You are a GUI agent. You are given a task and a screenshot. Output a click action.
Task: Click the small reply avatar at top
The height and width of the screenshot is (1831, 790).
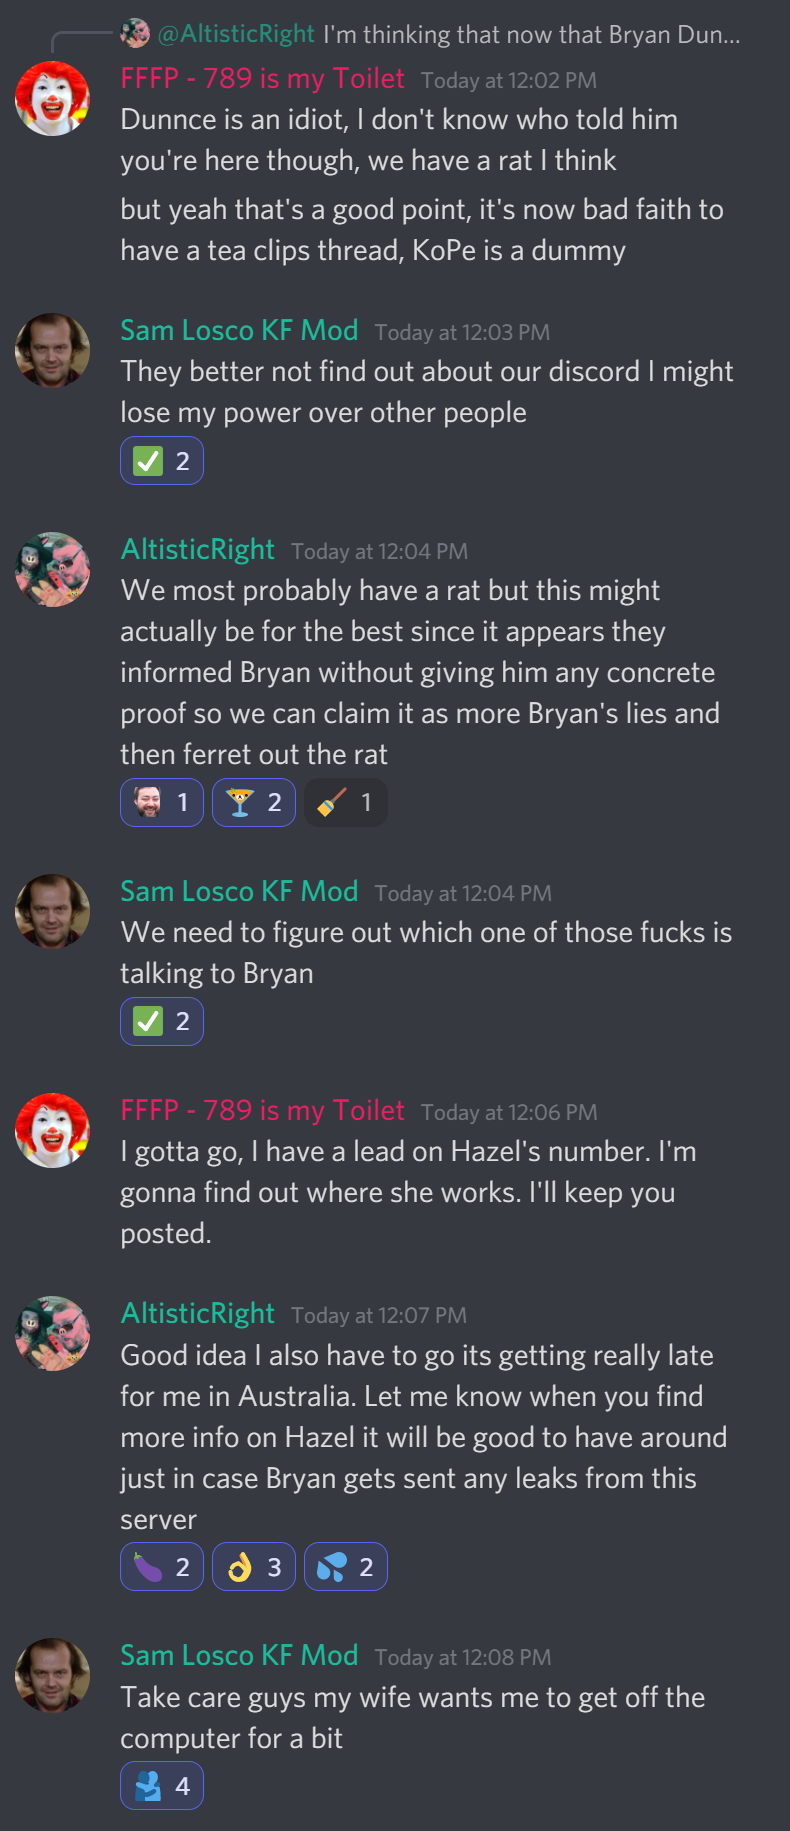(x=135, y=33)
